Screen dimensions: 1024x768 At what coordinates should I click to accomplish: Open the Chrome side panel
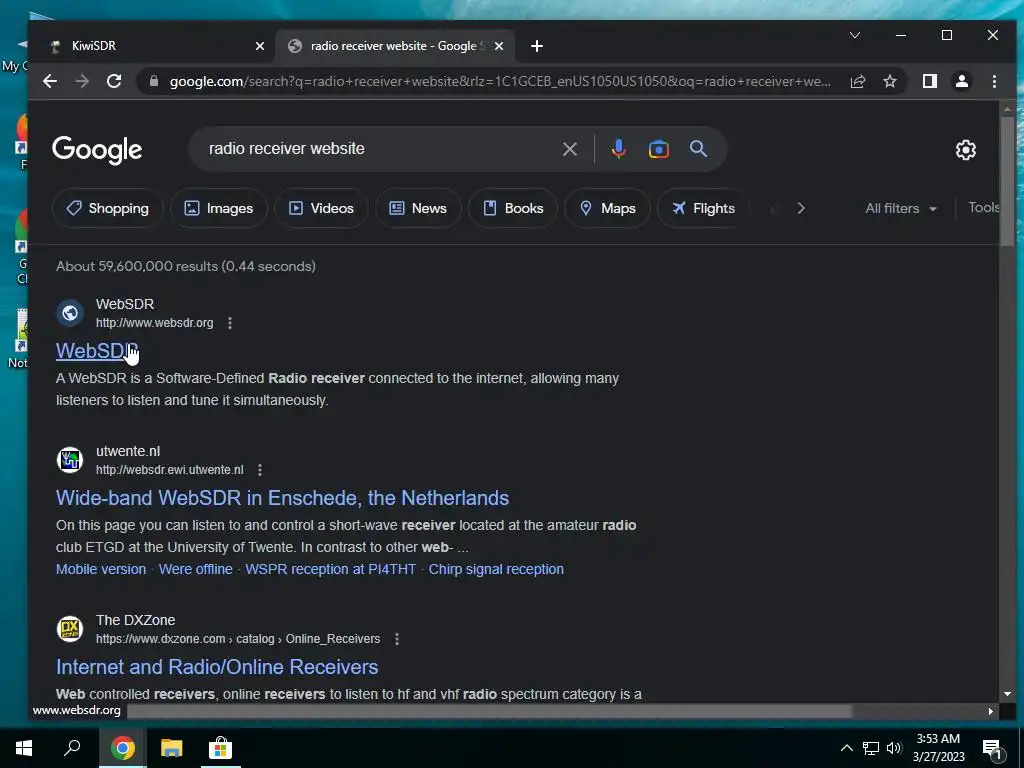click(x=930, y=81)
